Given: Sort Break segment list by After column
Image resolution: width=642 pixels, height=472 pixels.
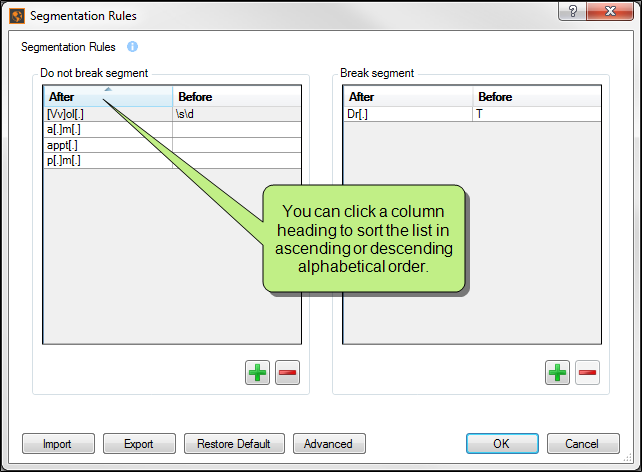Looking at the screenshot, I should pos(408,97).
